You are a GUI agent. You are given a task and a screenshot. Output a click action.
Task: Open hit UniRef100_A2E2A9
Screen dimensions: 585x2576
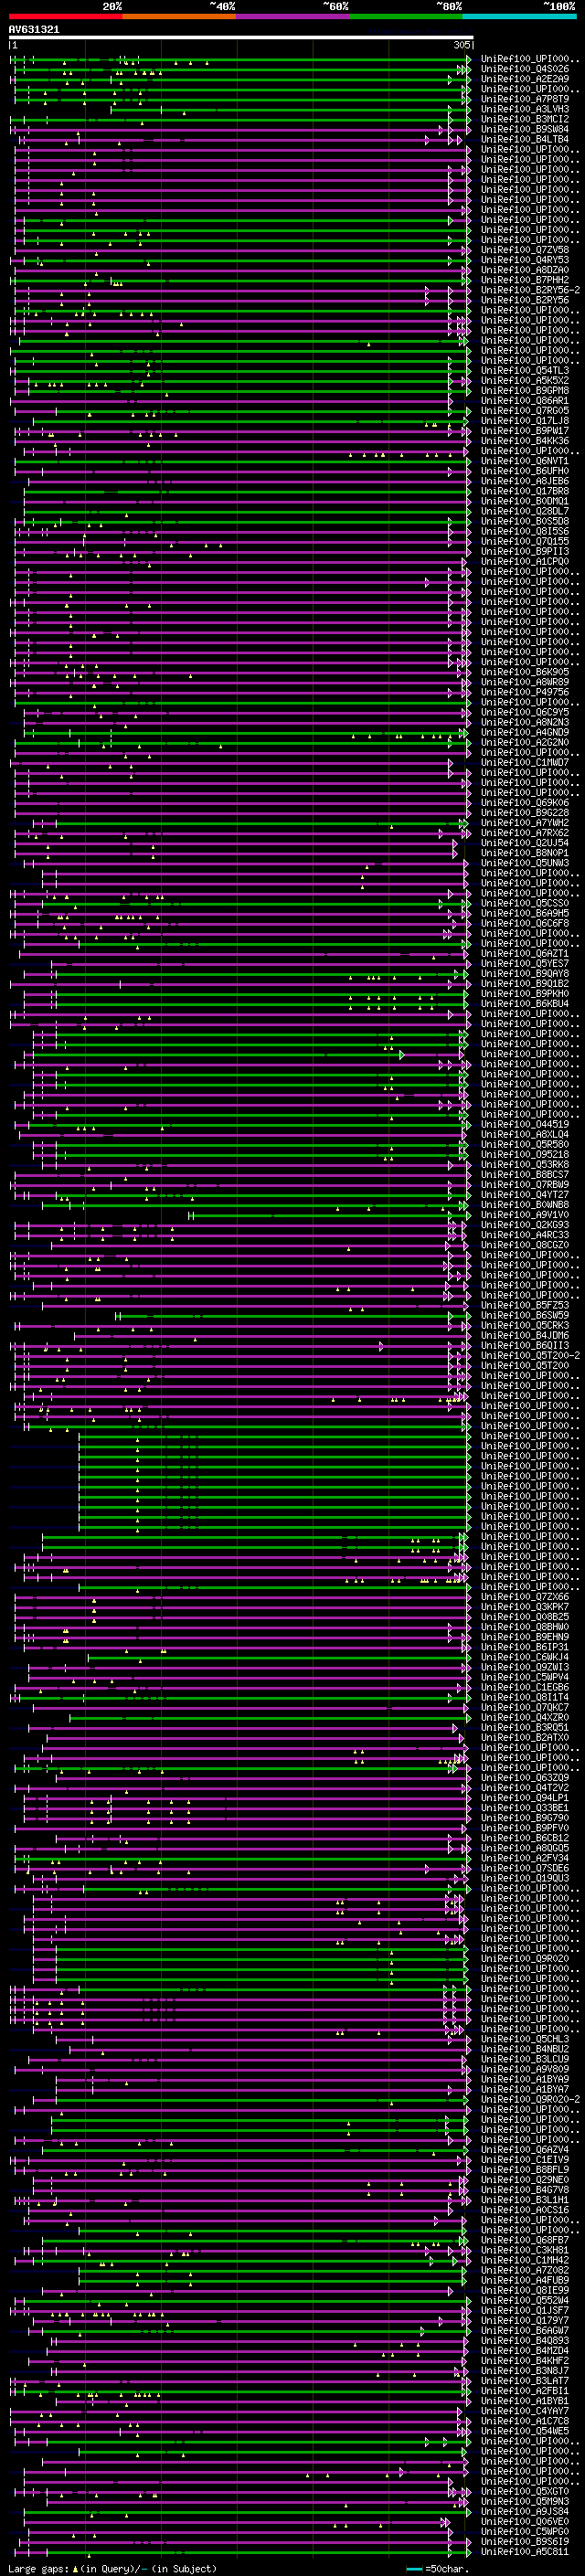[x=525, y=79]
